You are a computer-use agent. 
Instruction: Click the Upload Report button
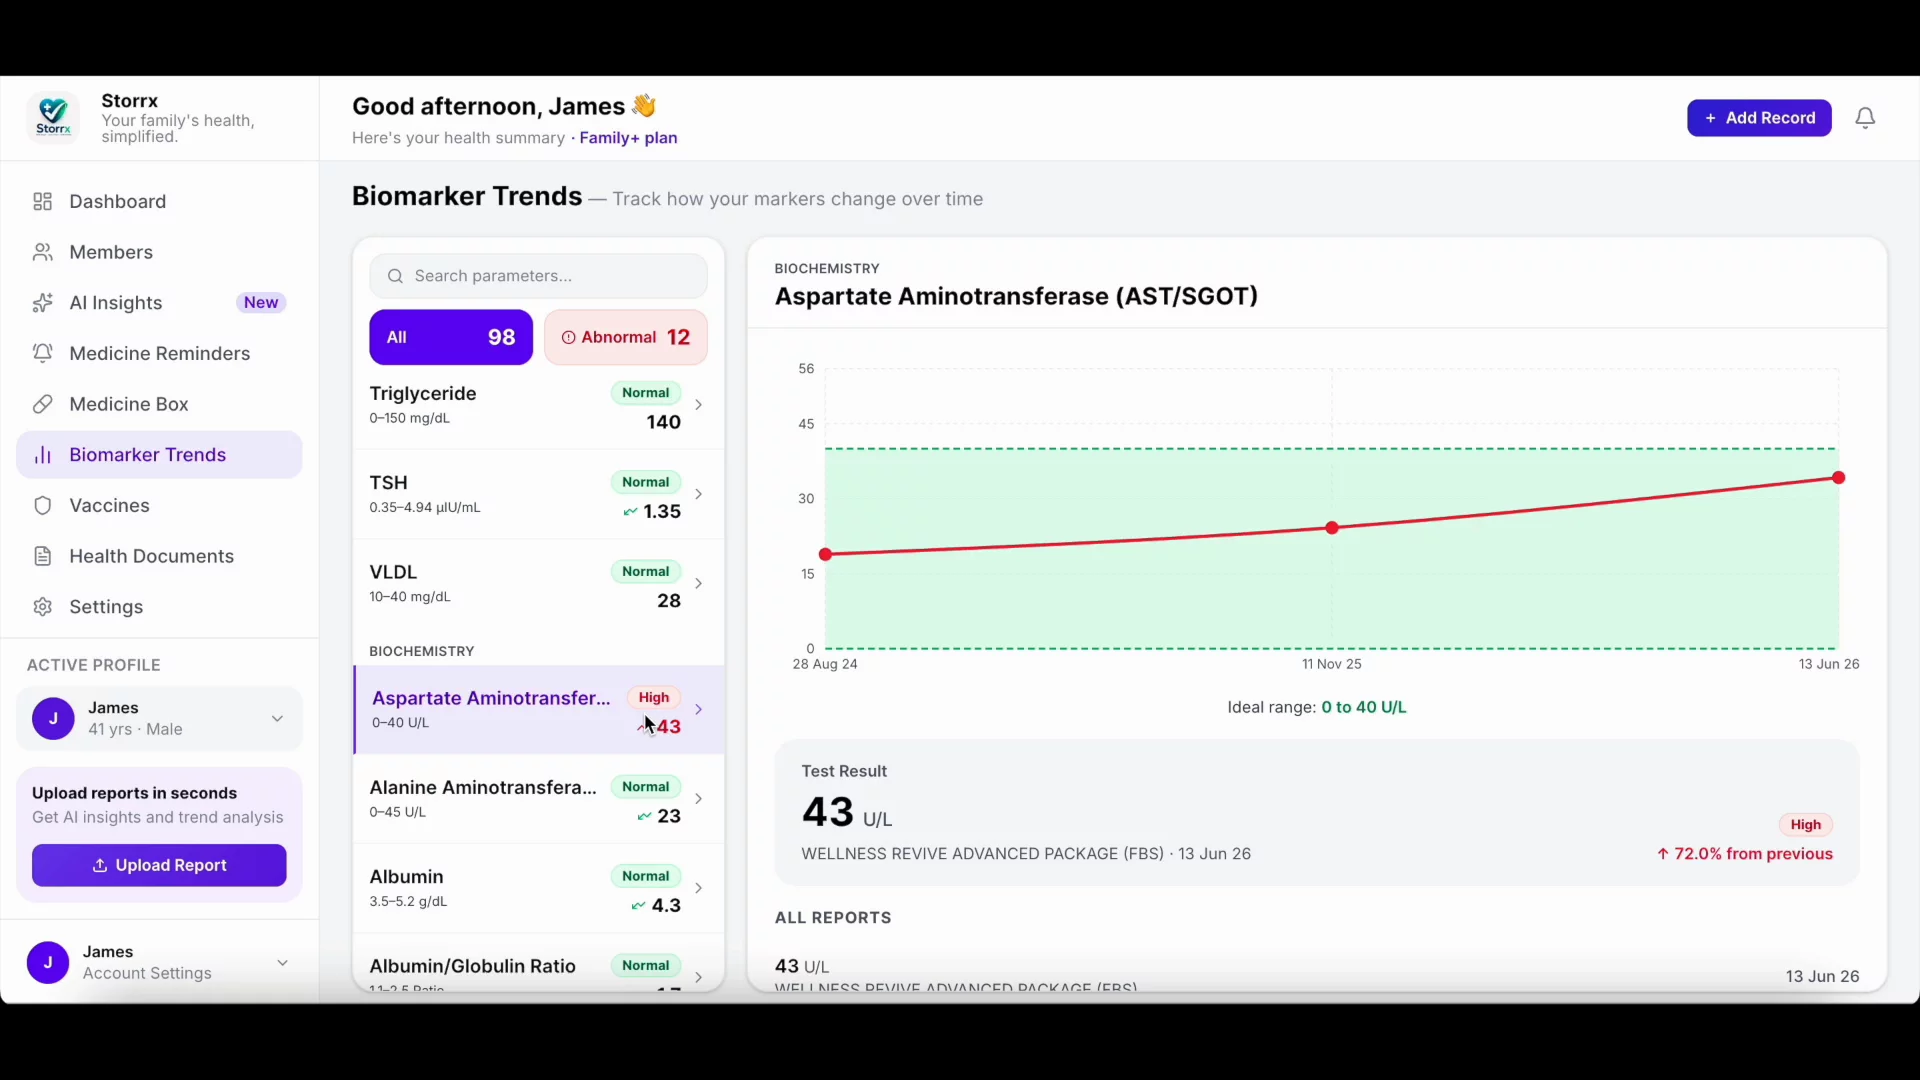pyautogui.click(x=159, y=866)
